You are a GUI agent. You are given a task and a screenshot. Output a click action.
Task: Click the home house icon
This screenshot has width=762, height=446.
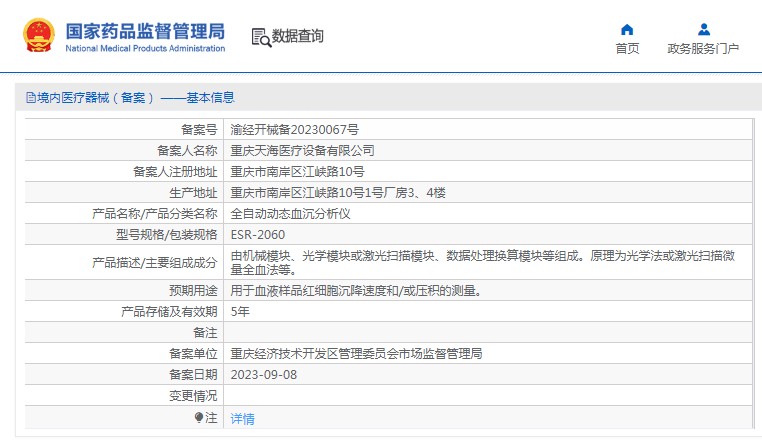point(627,30)
